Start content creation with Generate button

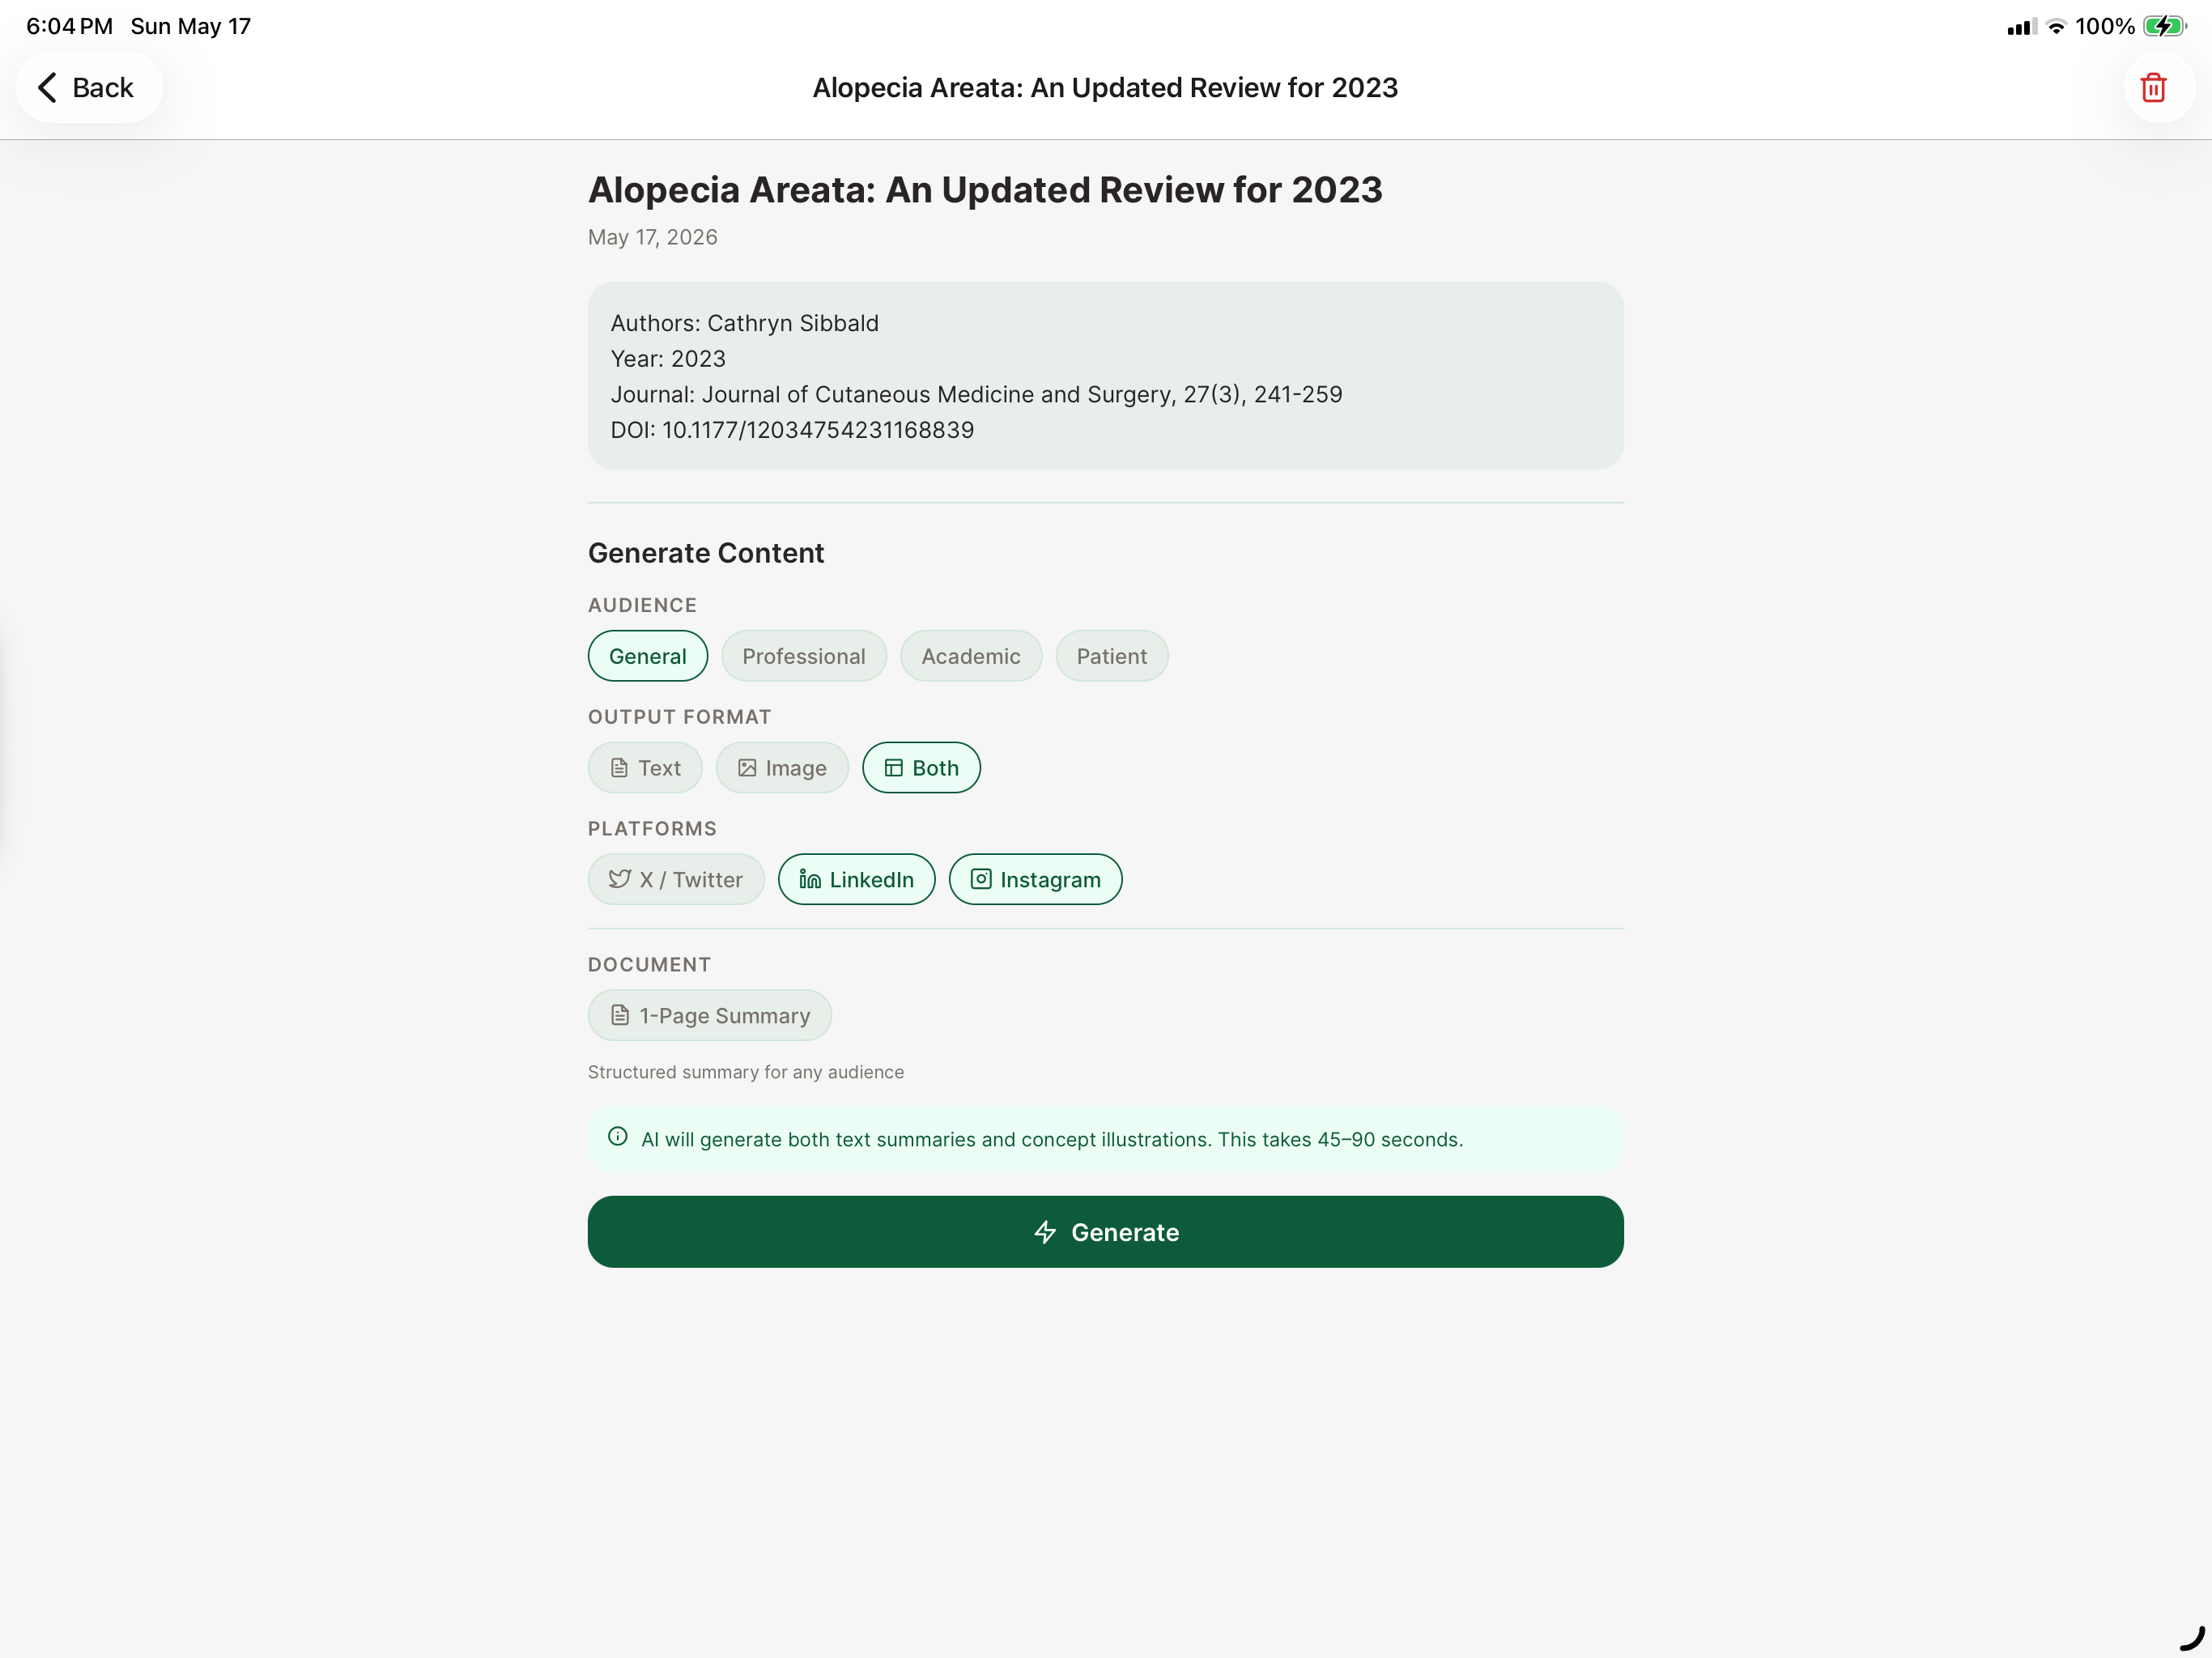(x=1105, y=1232)
